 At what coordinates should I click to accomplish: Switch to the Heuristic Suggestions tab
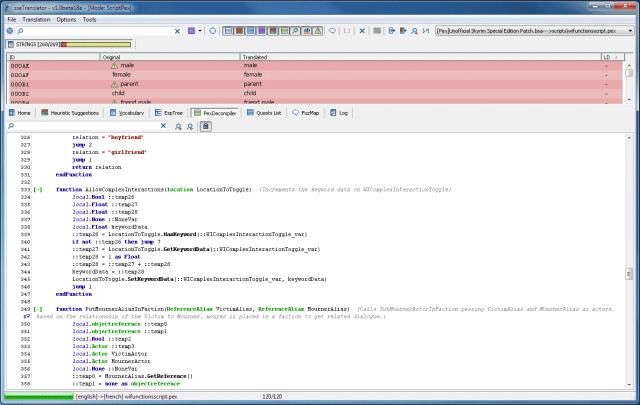coord(70,113)
